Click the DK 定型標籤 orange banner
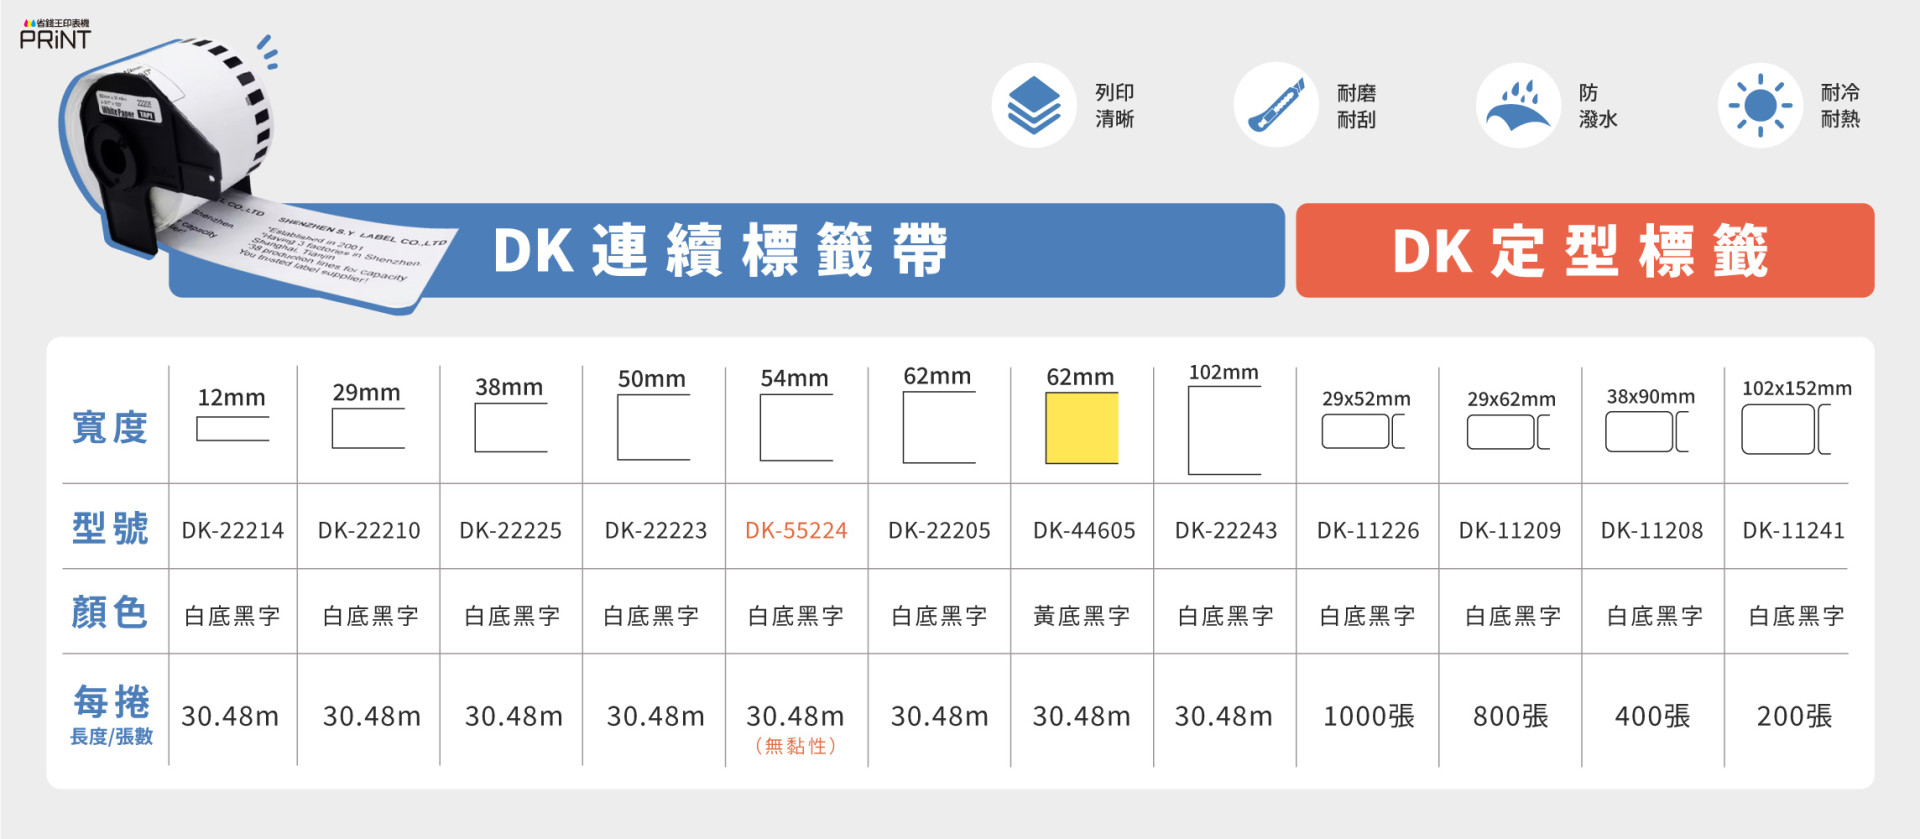Screen dimensions: 1920x839 (x=1585, y=250)
